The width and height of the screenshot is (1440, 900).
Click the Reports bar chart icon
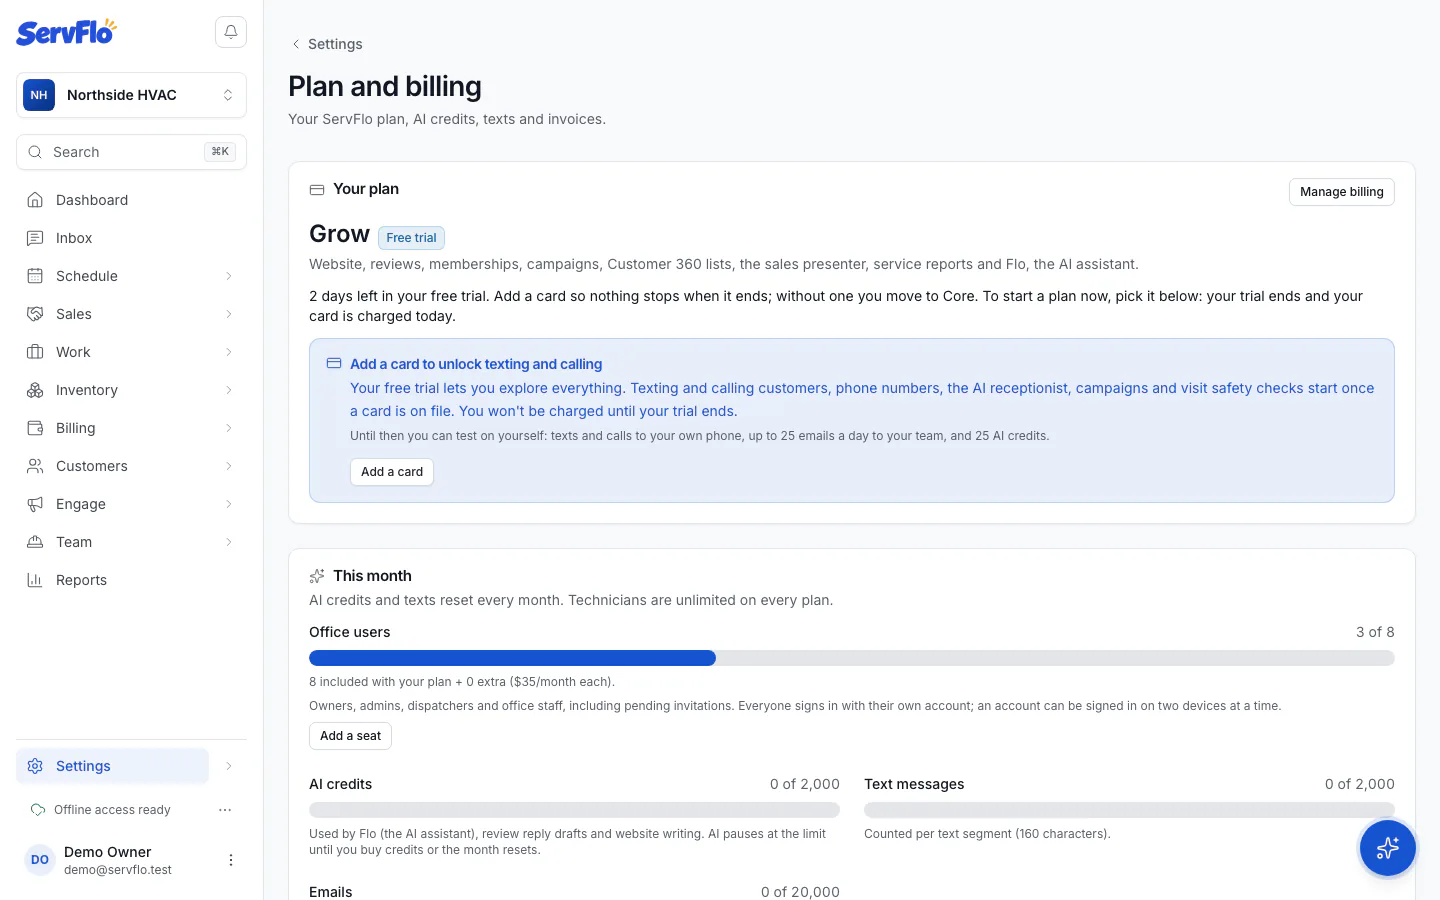click(35, 580)
